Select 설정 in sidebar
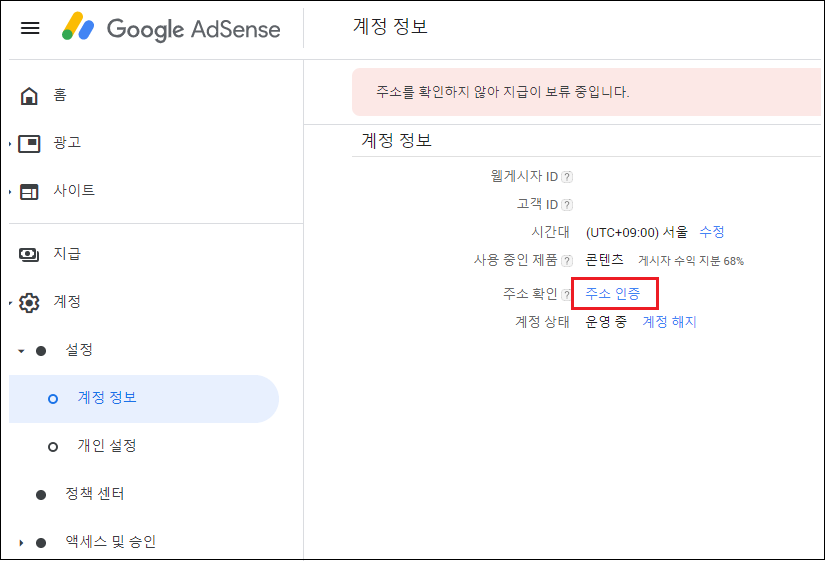This screenshot has height=564, width=827. point(79,350)
